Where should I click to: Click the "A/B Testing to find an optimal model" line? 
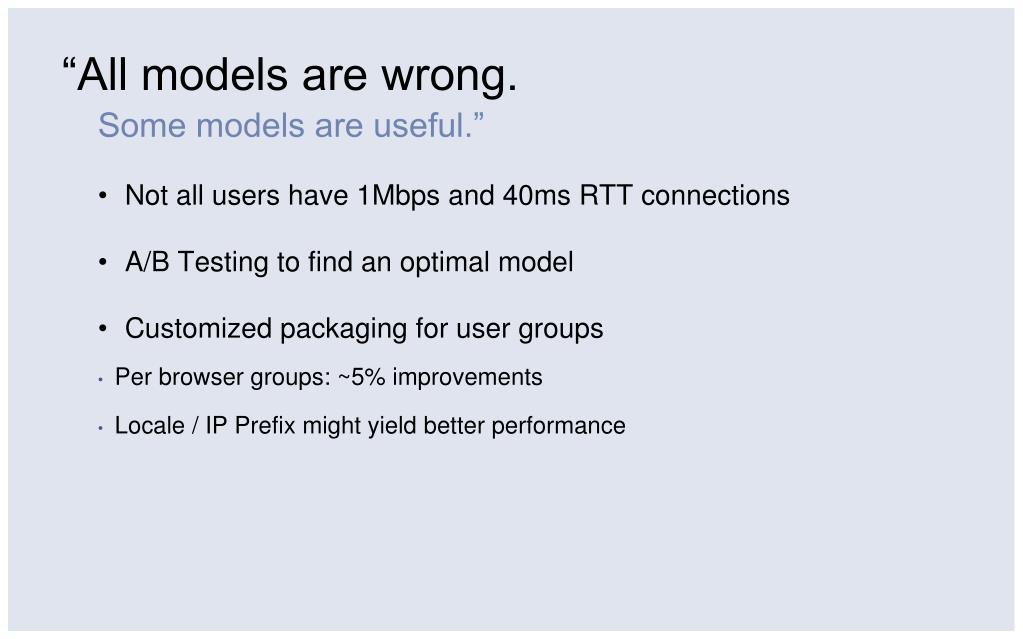click(349, 262)
